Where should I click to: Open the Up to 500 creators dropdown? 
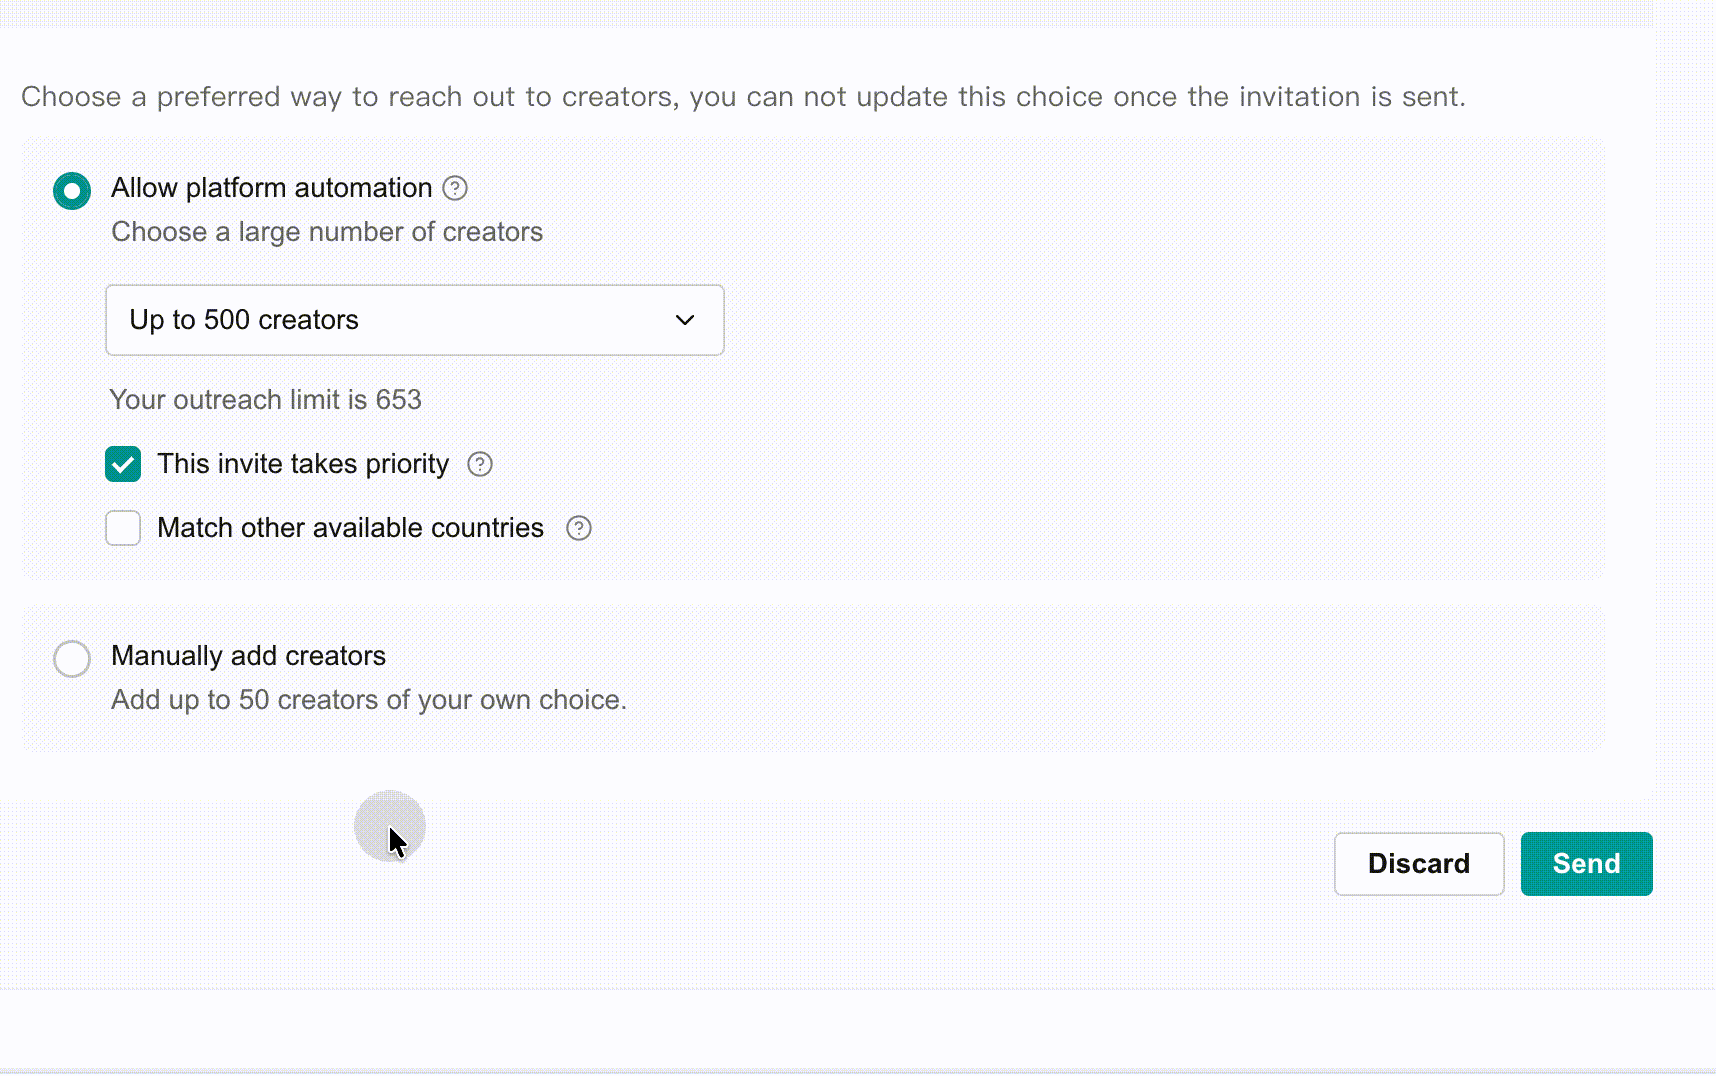(415, 320)
